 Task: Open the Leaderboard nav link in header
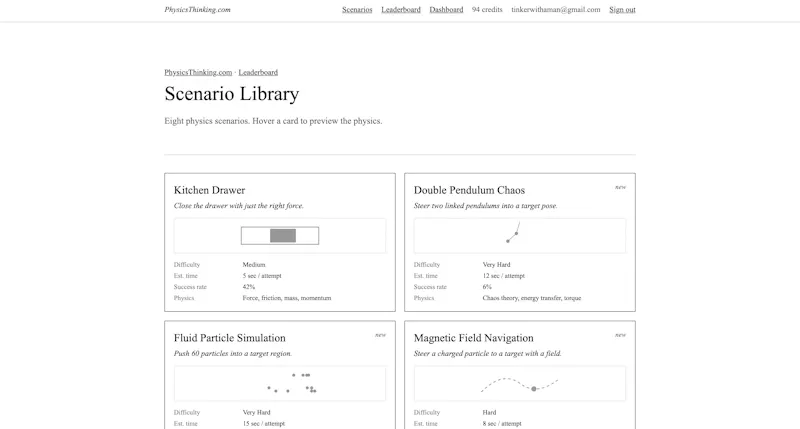tap(401, 10)
